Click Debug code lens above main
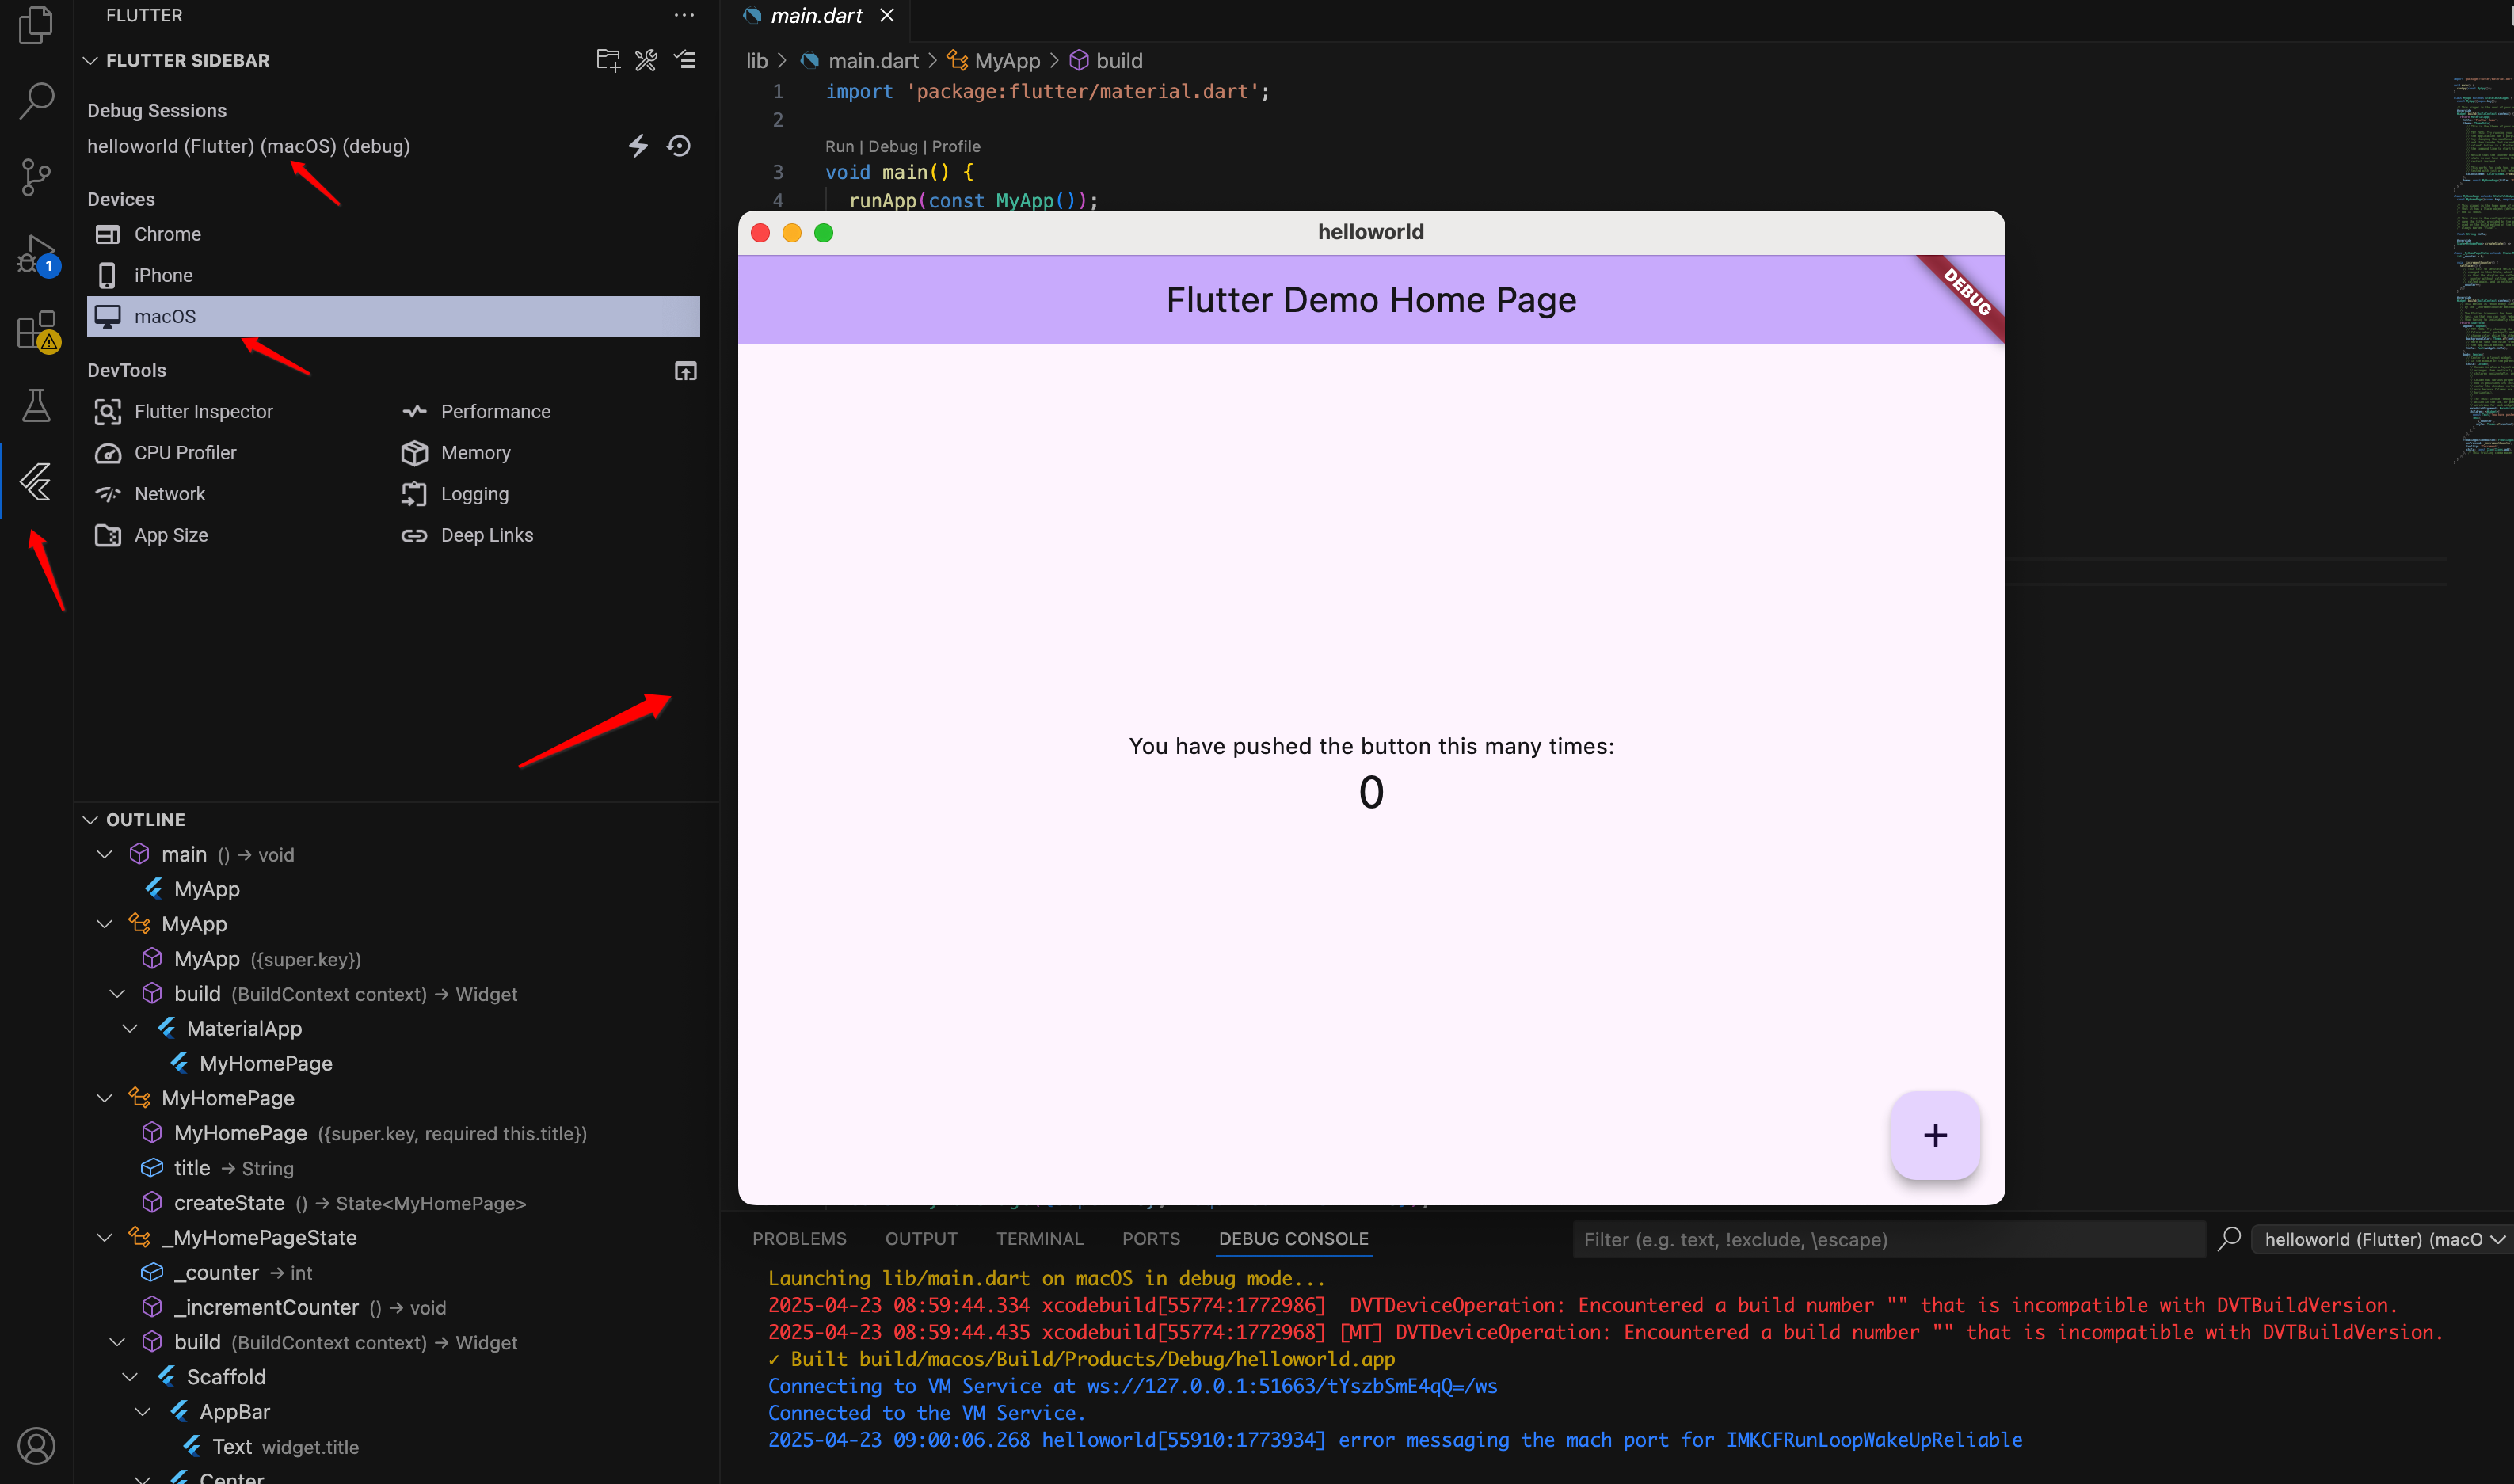 point(893,146)
